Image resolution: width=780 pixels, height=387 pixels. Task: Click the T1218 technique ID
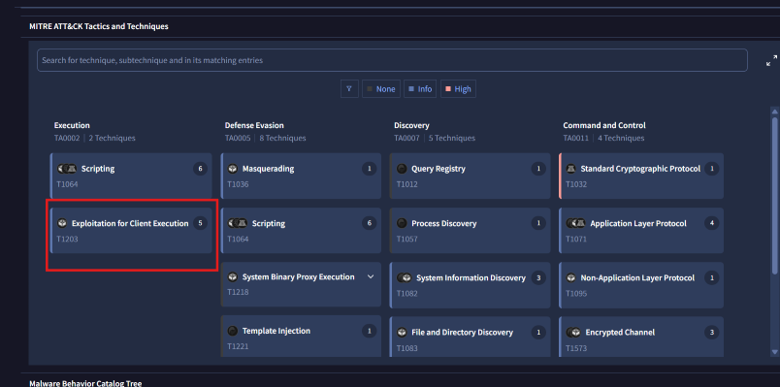[x=238, y=292]
